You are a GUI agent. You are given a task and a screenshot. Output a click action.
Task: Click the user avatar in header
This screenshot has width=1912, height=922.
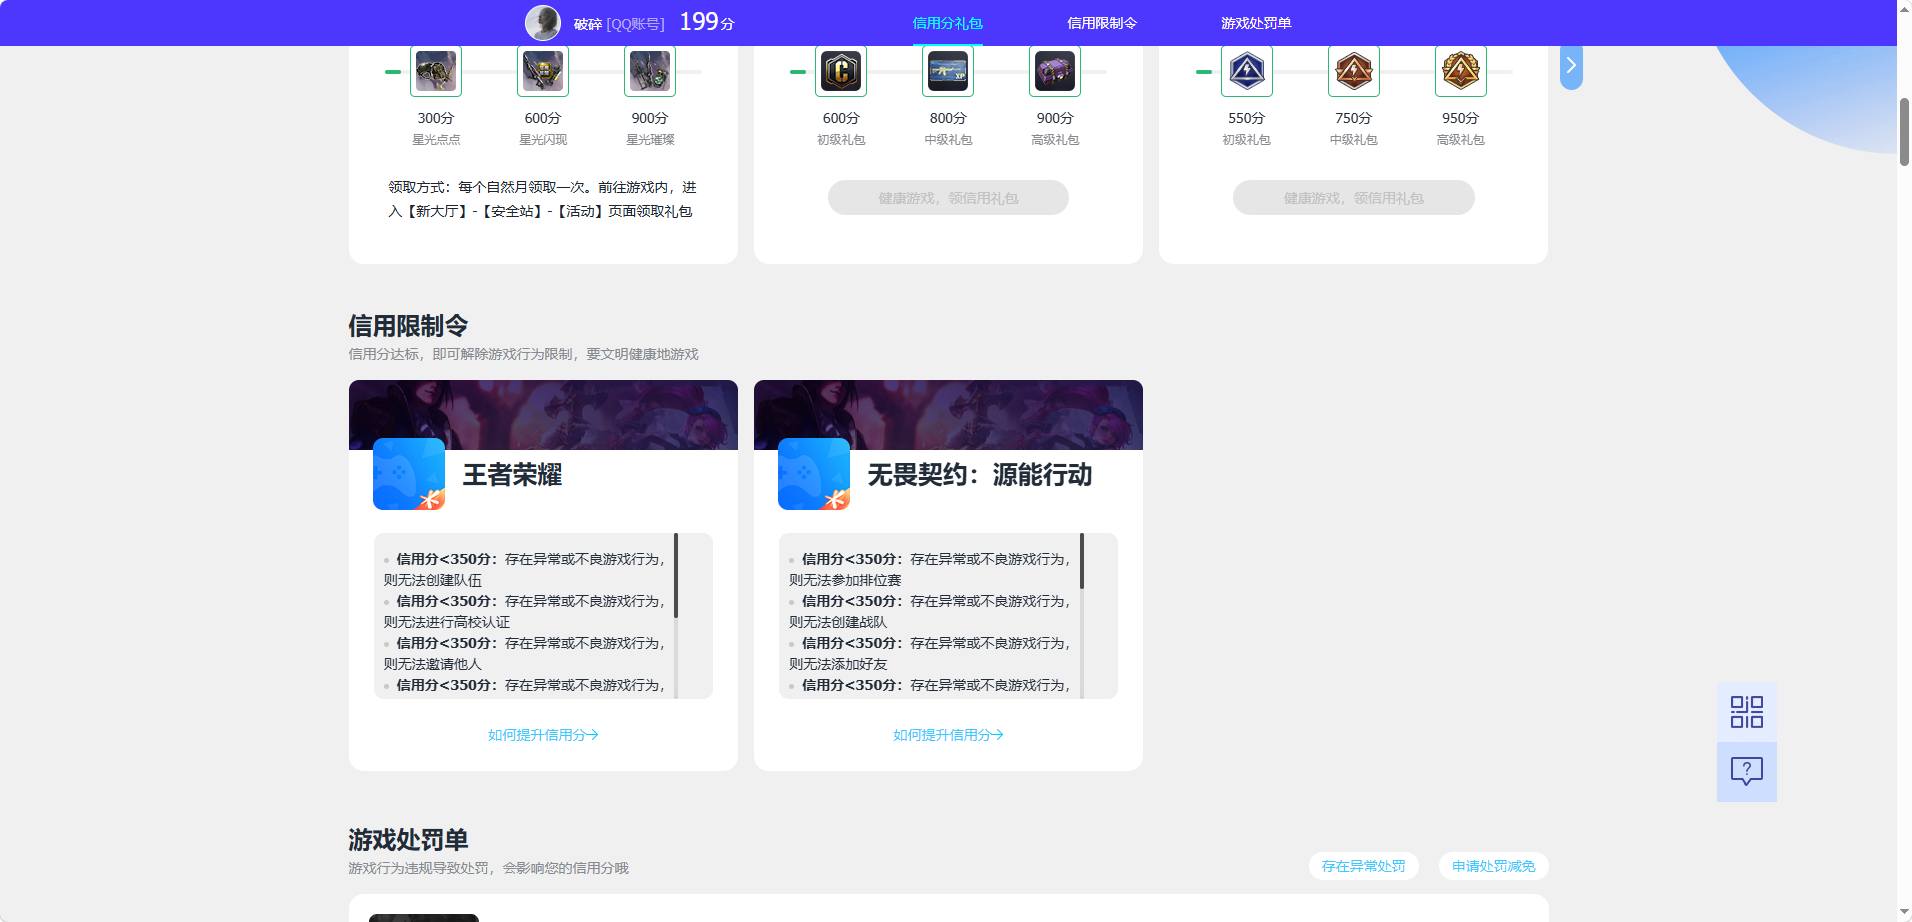(x=543, y=22)
